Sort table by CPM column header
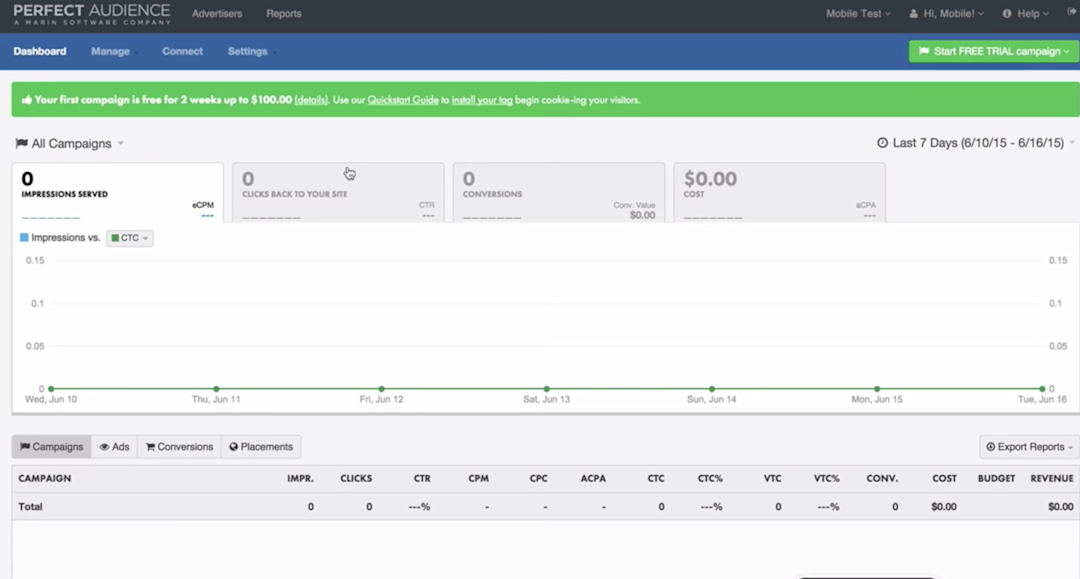 click(479, 478)
